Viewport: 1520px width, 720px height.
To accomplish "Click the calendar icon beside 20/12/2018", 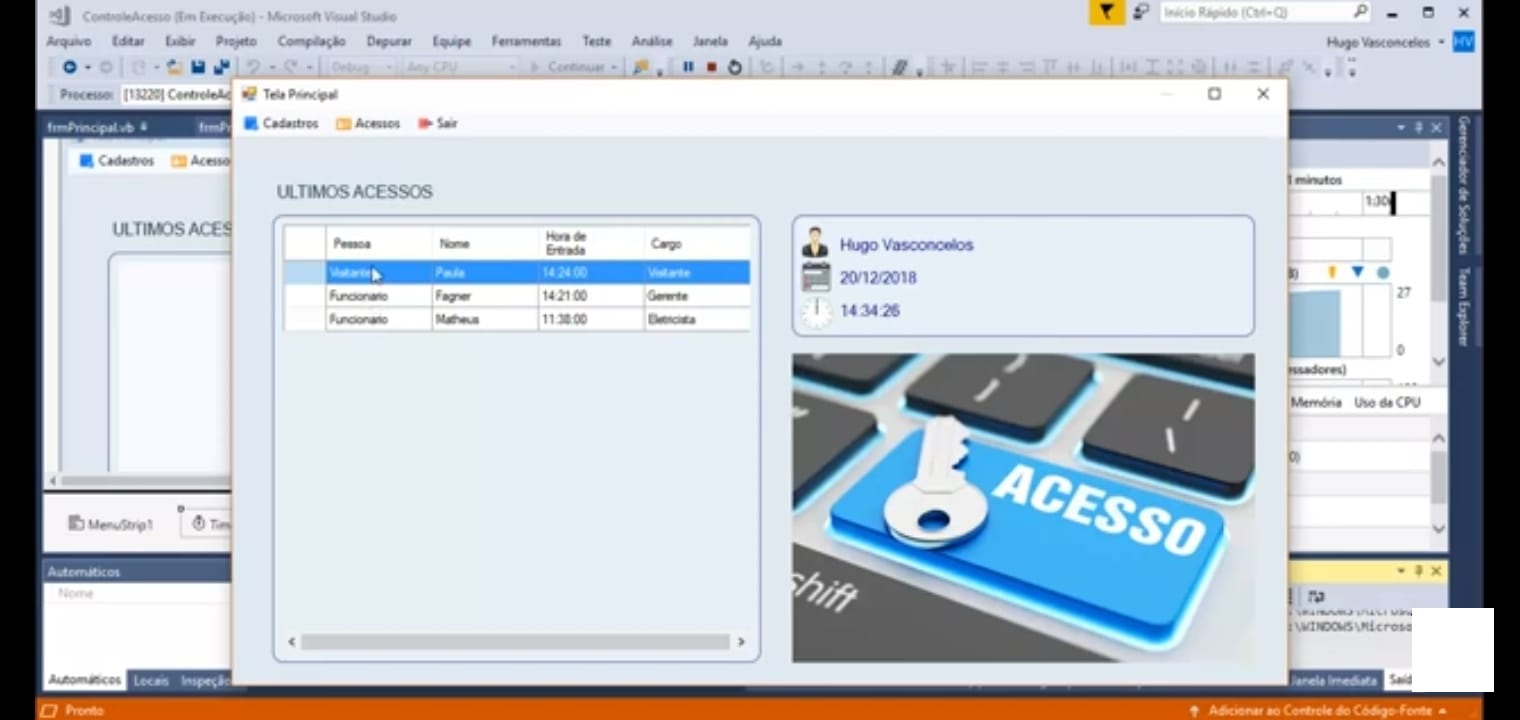I will 816,277.
